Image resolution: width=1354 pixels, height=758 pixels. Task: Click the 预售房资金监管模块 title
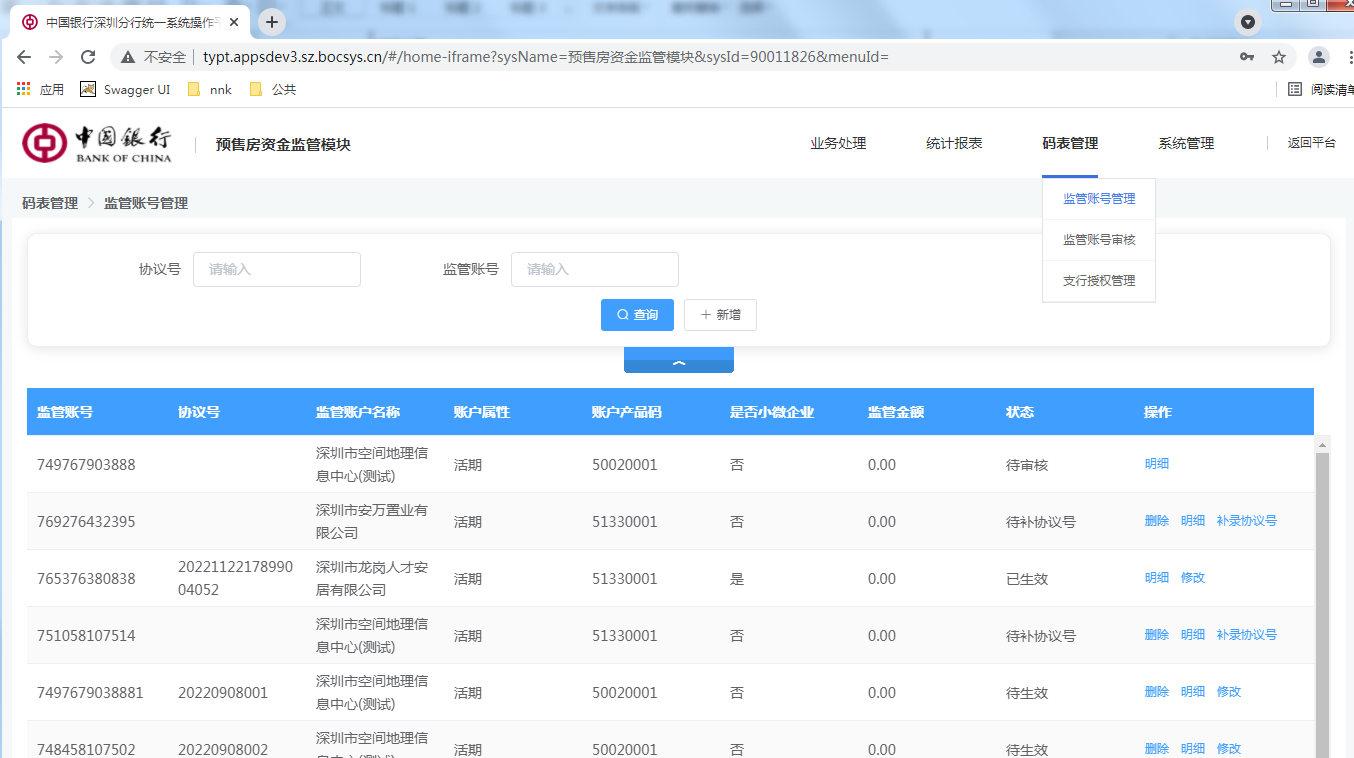[x=283, y=145]
